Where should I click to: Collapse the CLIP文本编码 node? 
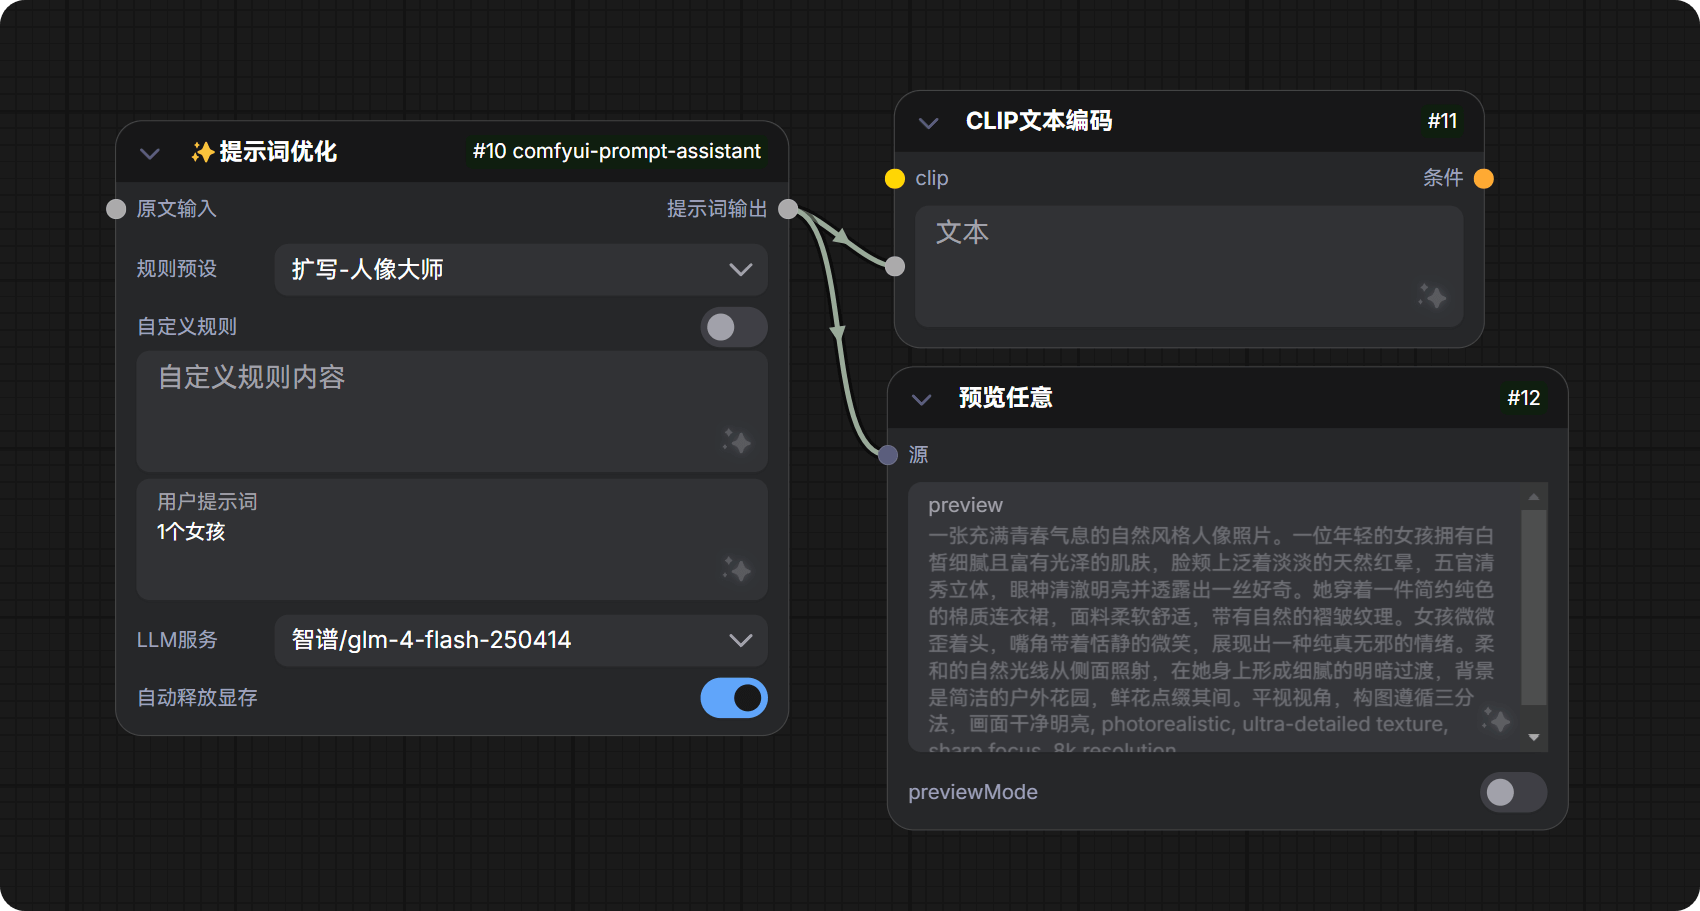point(928,123)
